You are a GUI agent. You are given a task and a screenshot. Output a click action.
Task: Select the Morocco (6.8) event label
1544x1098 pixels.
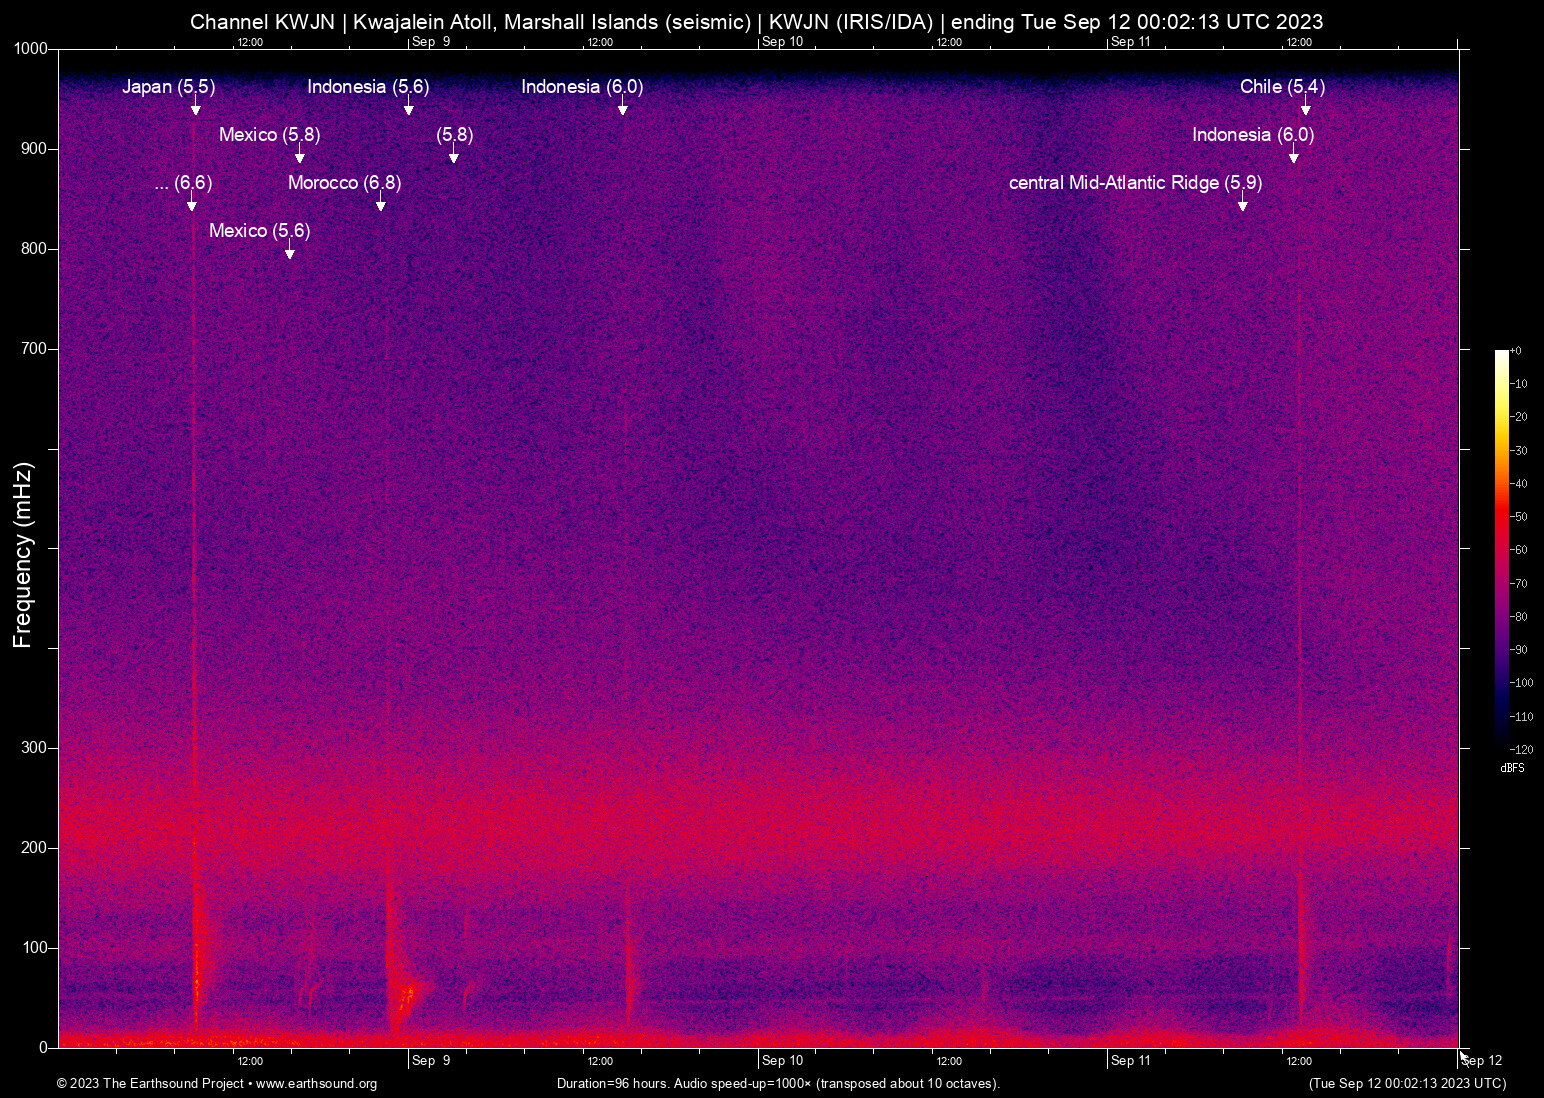344,183
